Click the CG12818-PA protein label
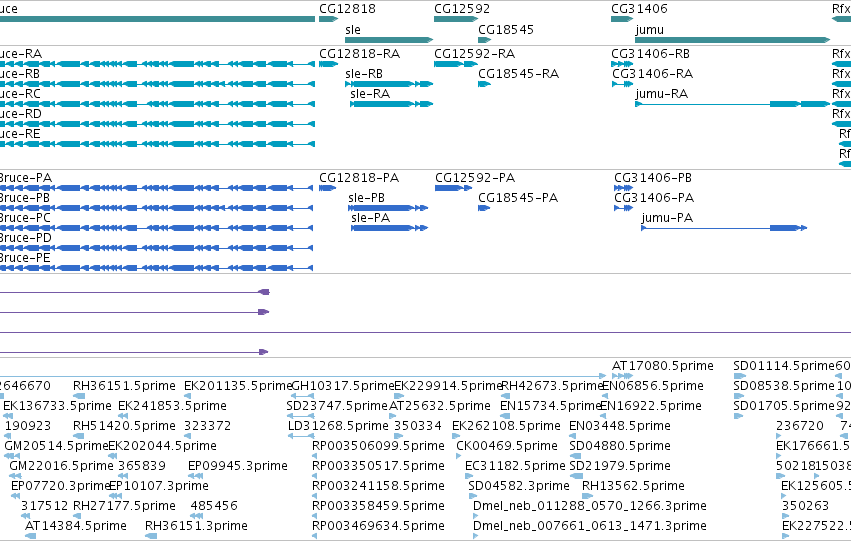Screen dimensions: 851x541 (359, 178)
